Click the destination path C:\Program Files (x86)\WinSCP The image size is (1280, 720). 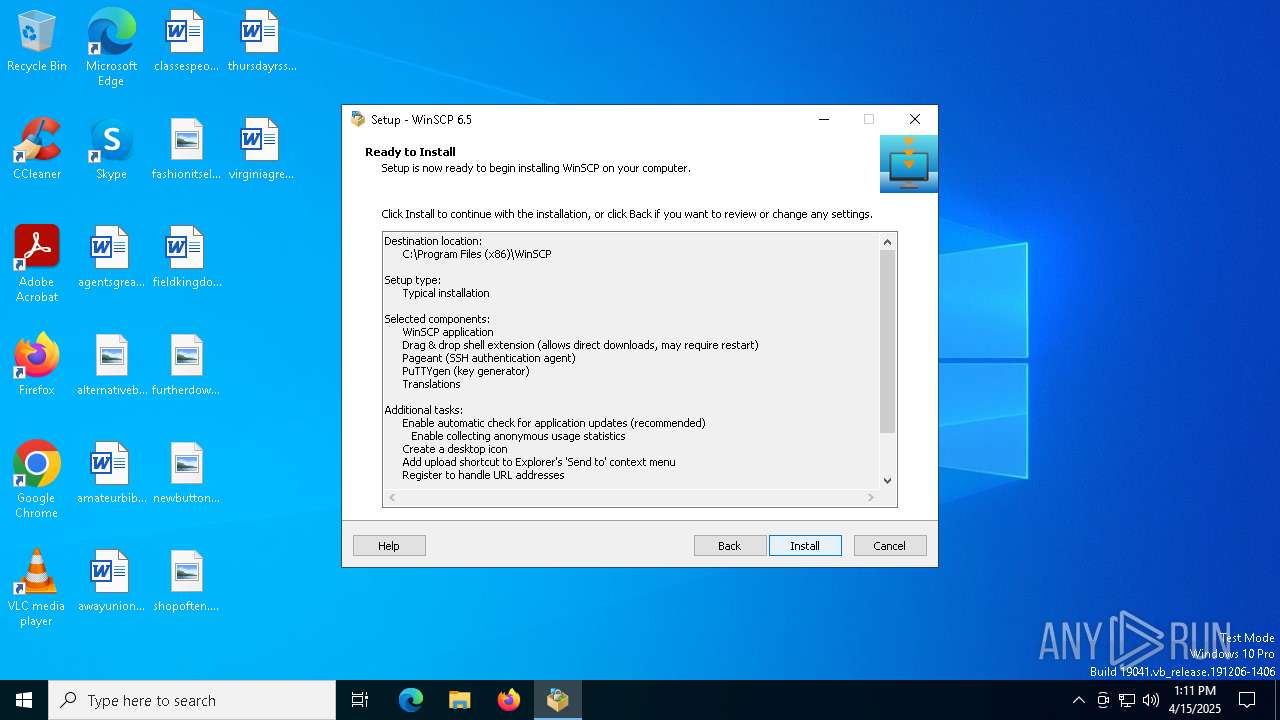[x=477, y=254]
